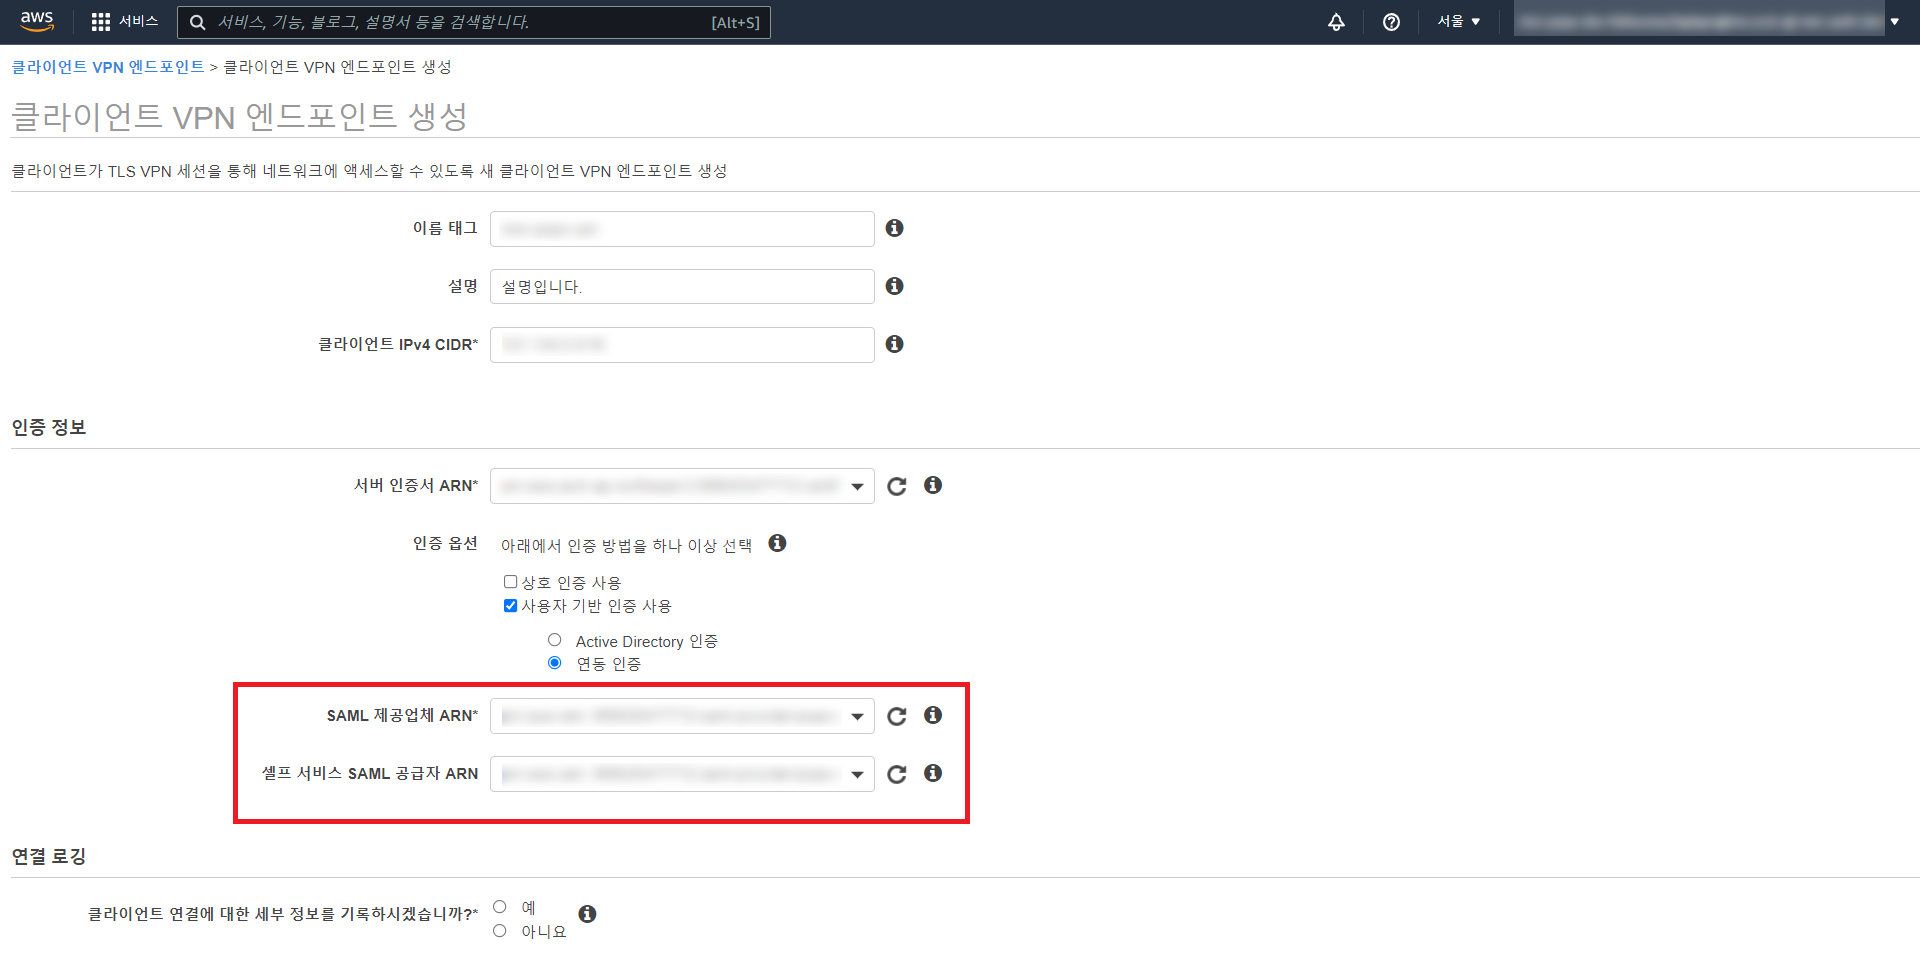Click the AWS logo home icon
The width and height of the screenshot is (1920, 958).
[37, 21]
